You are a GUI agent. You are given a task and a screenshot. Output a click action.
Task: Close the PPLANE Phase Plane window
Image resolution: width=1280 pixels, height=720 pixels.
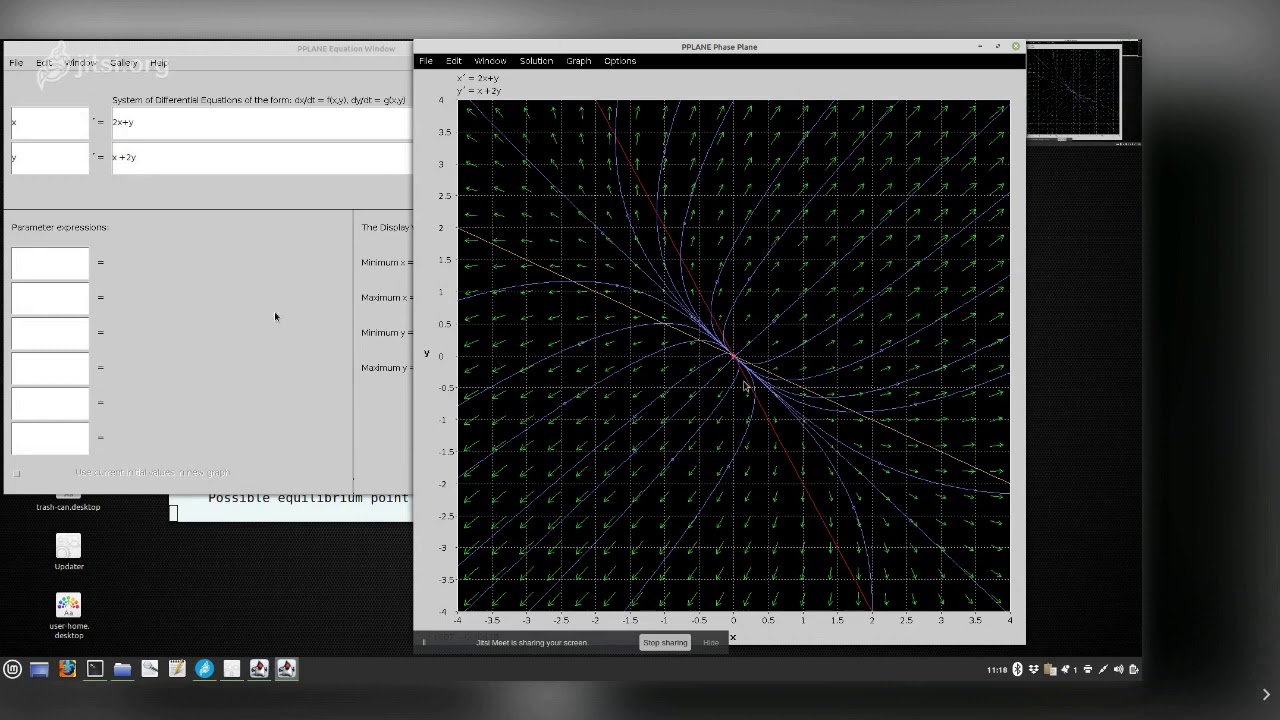pyautogui.click(x=1016, y=46)
